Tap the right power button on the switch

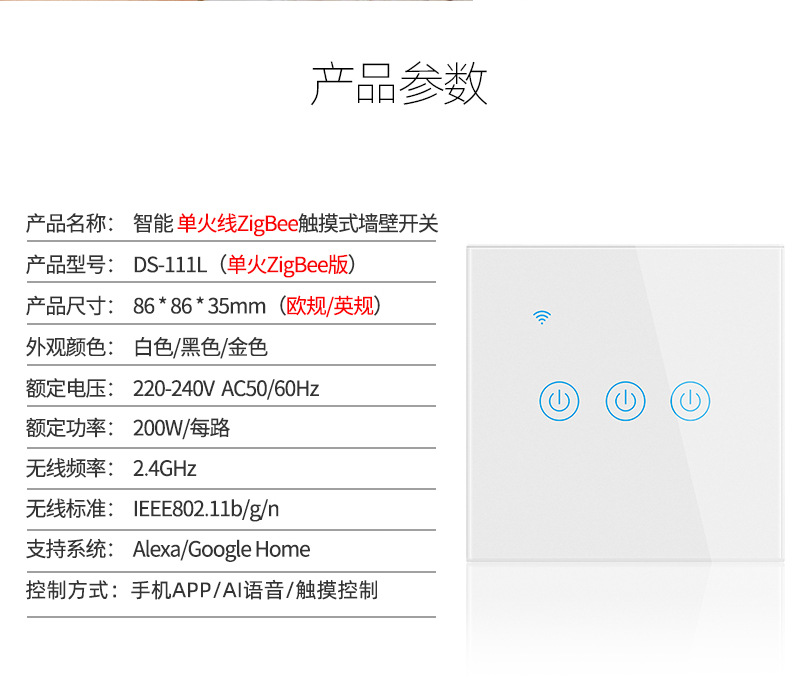click(x=690, y=402)
